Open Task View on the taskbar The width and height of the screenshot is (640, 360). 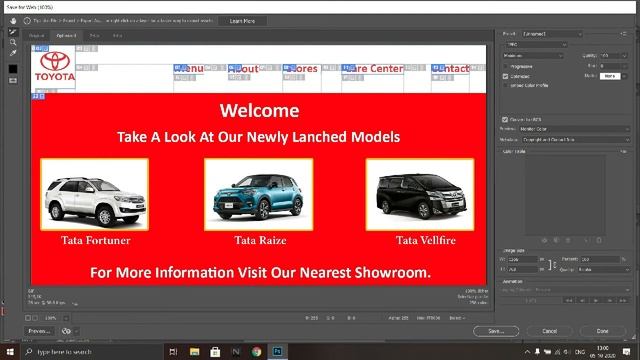(173, 351)
